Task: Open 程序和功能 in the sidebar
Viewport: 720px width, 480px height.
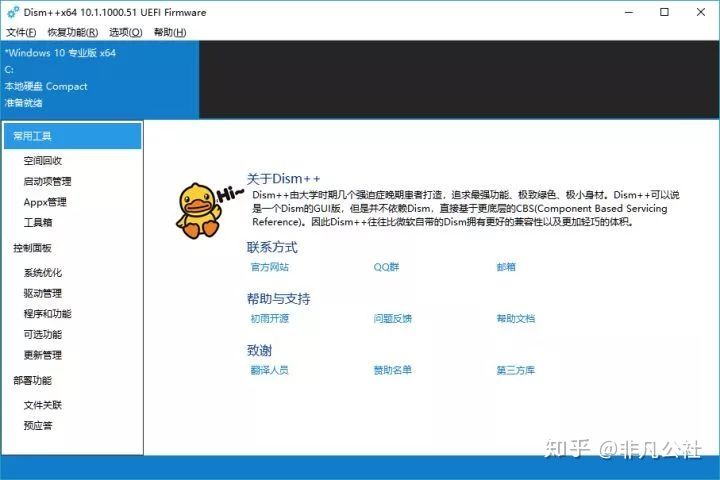Action: [x=47, y=314]
